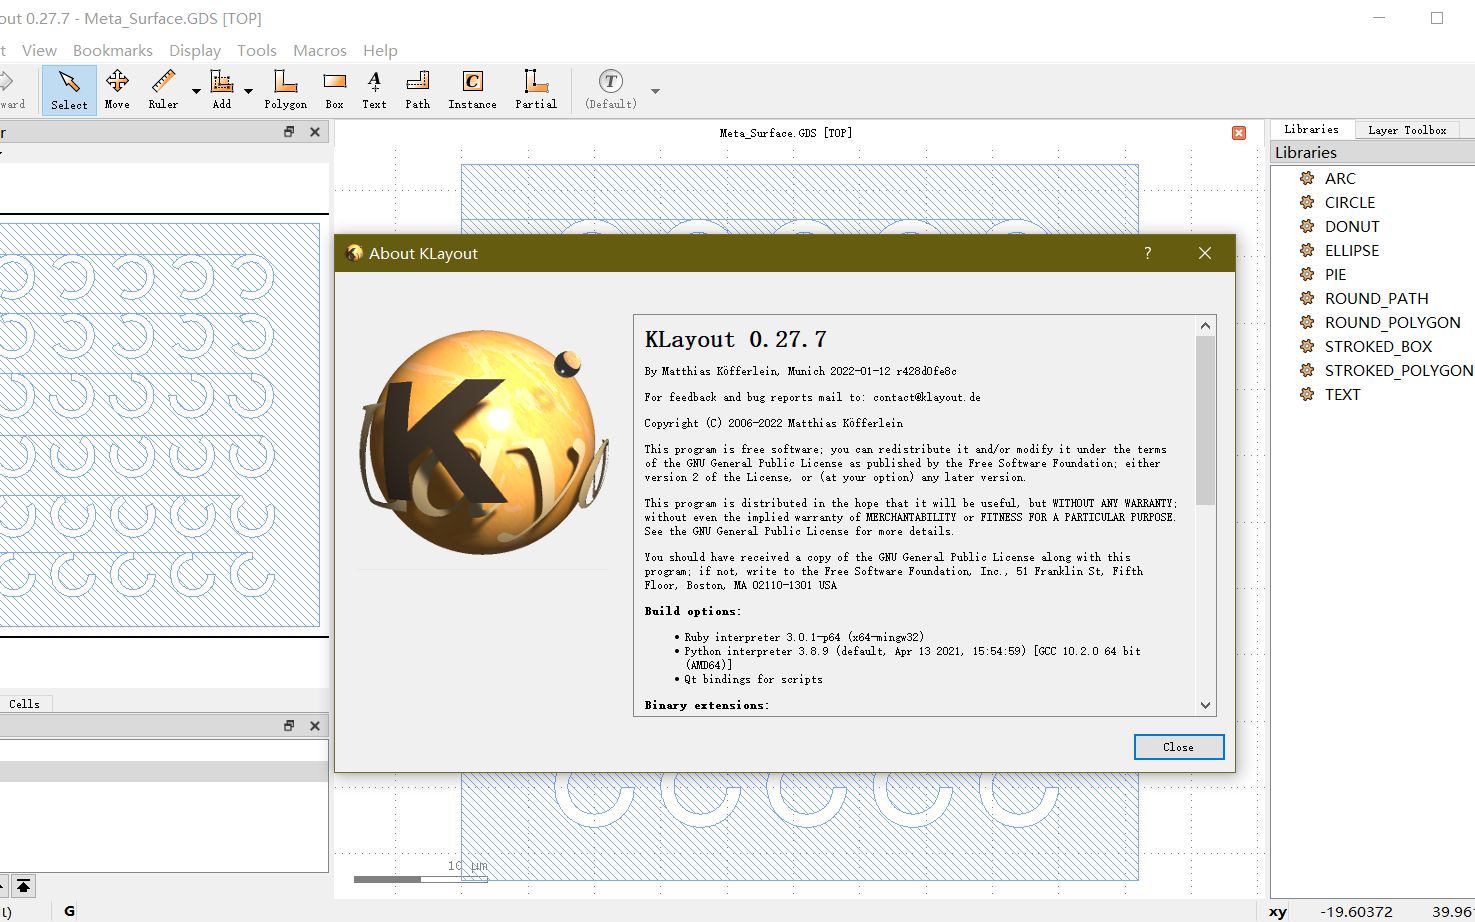This screenshot has width=1475, height=922.
Task: Select the ROUND_PATH library cell
Action: click(1377, 298)
